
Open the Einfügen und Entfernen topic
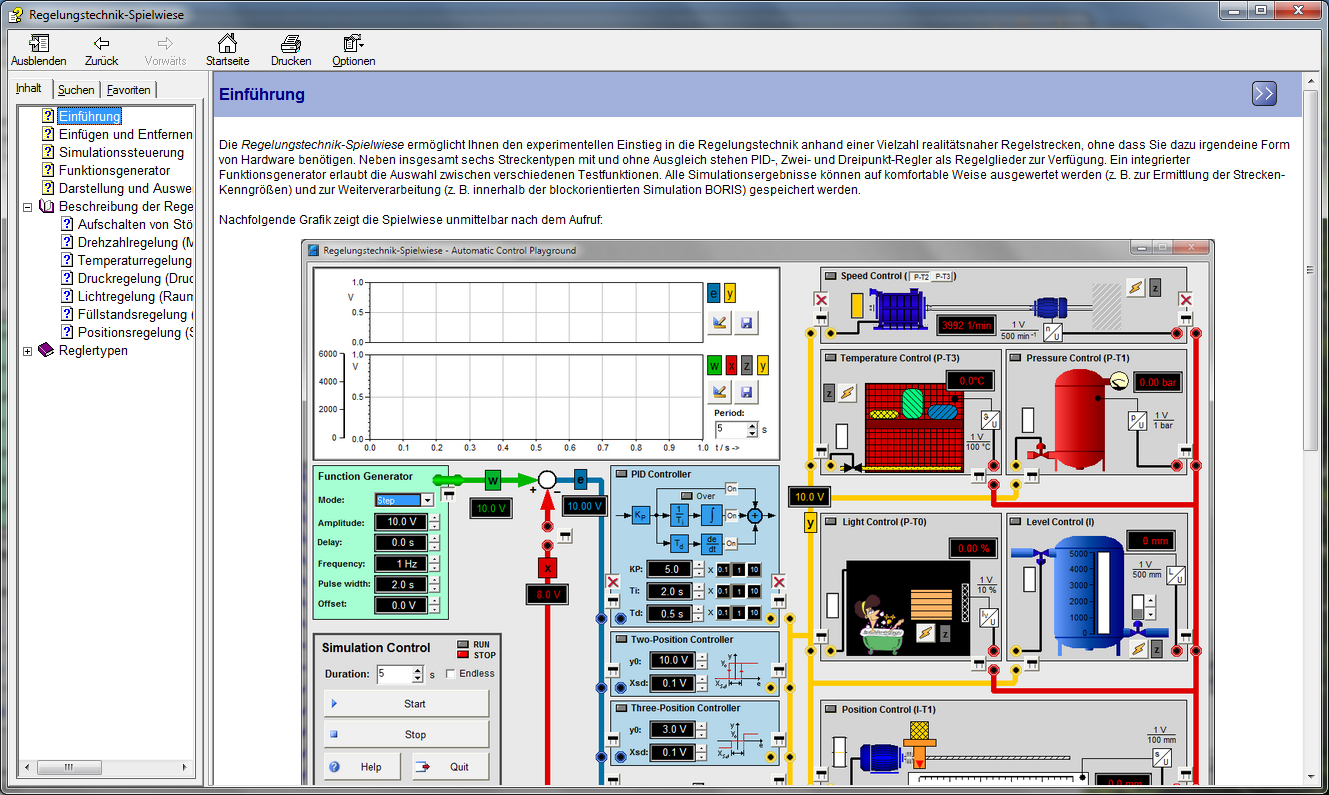[x=125, y=134]
